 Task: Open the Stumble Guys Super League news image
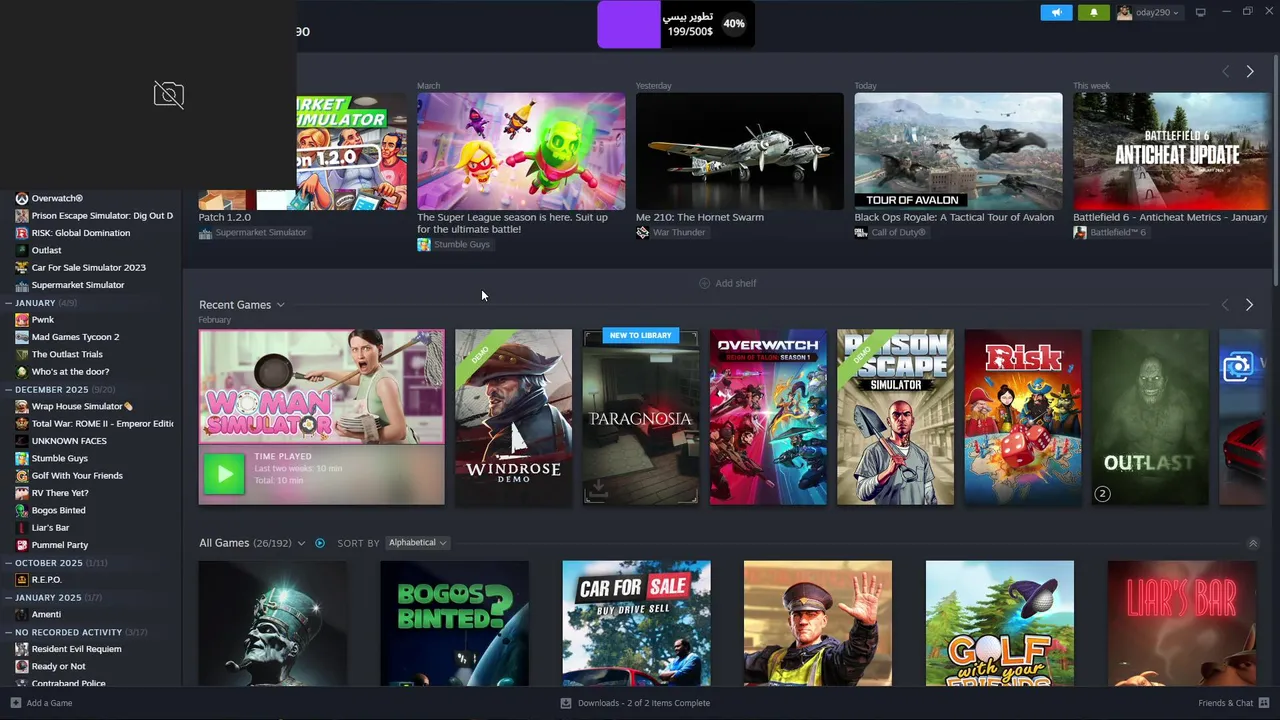pos(521,151)
